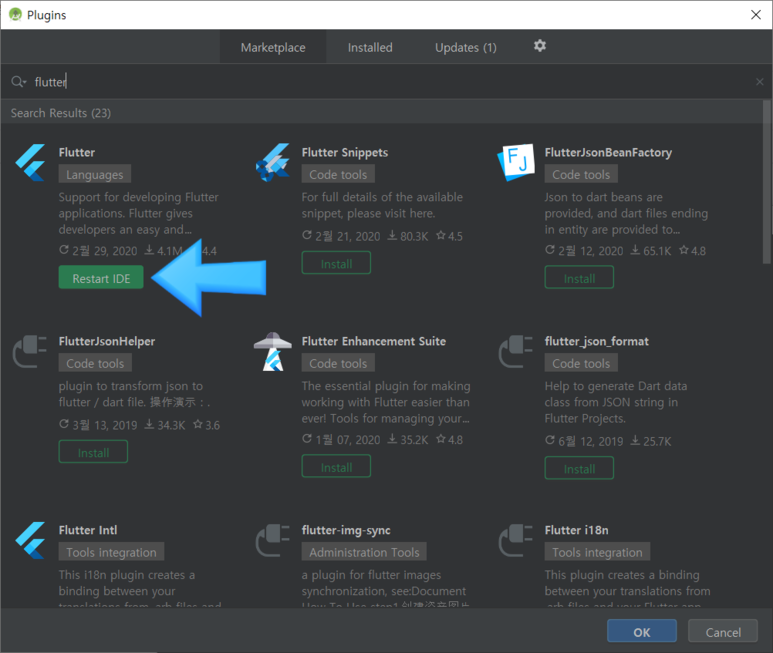Click Tools integration tag under Flutter i18n
Image resolution: width=773 pixels, height=653 pixels.
[x=597, y=552]
